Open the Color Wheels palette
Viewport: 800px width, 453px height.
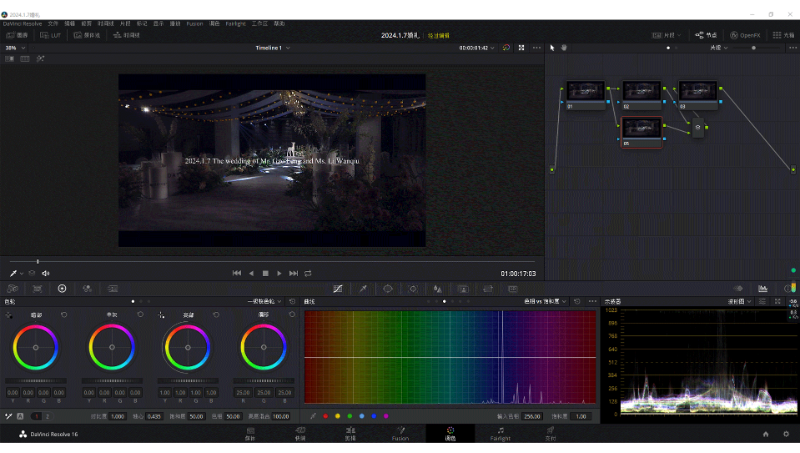[62, 289]
